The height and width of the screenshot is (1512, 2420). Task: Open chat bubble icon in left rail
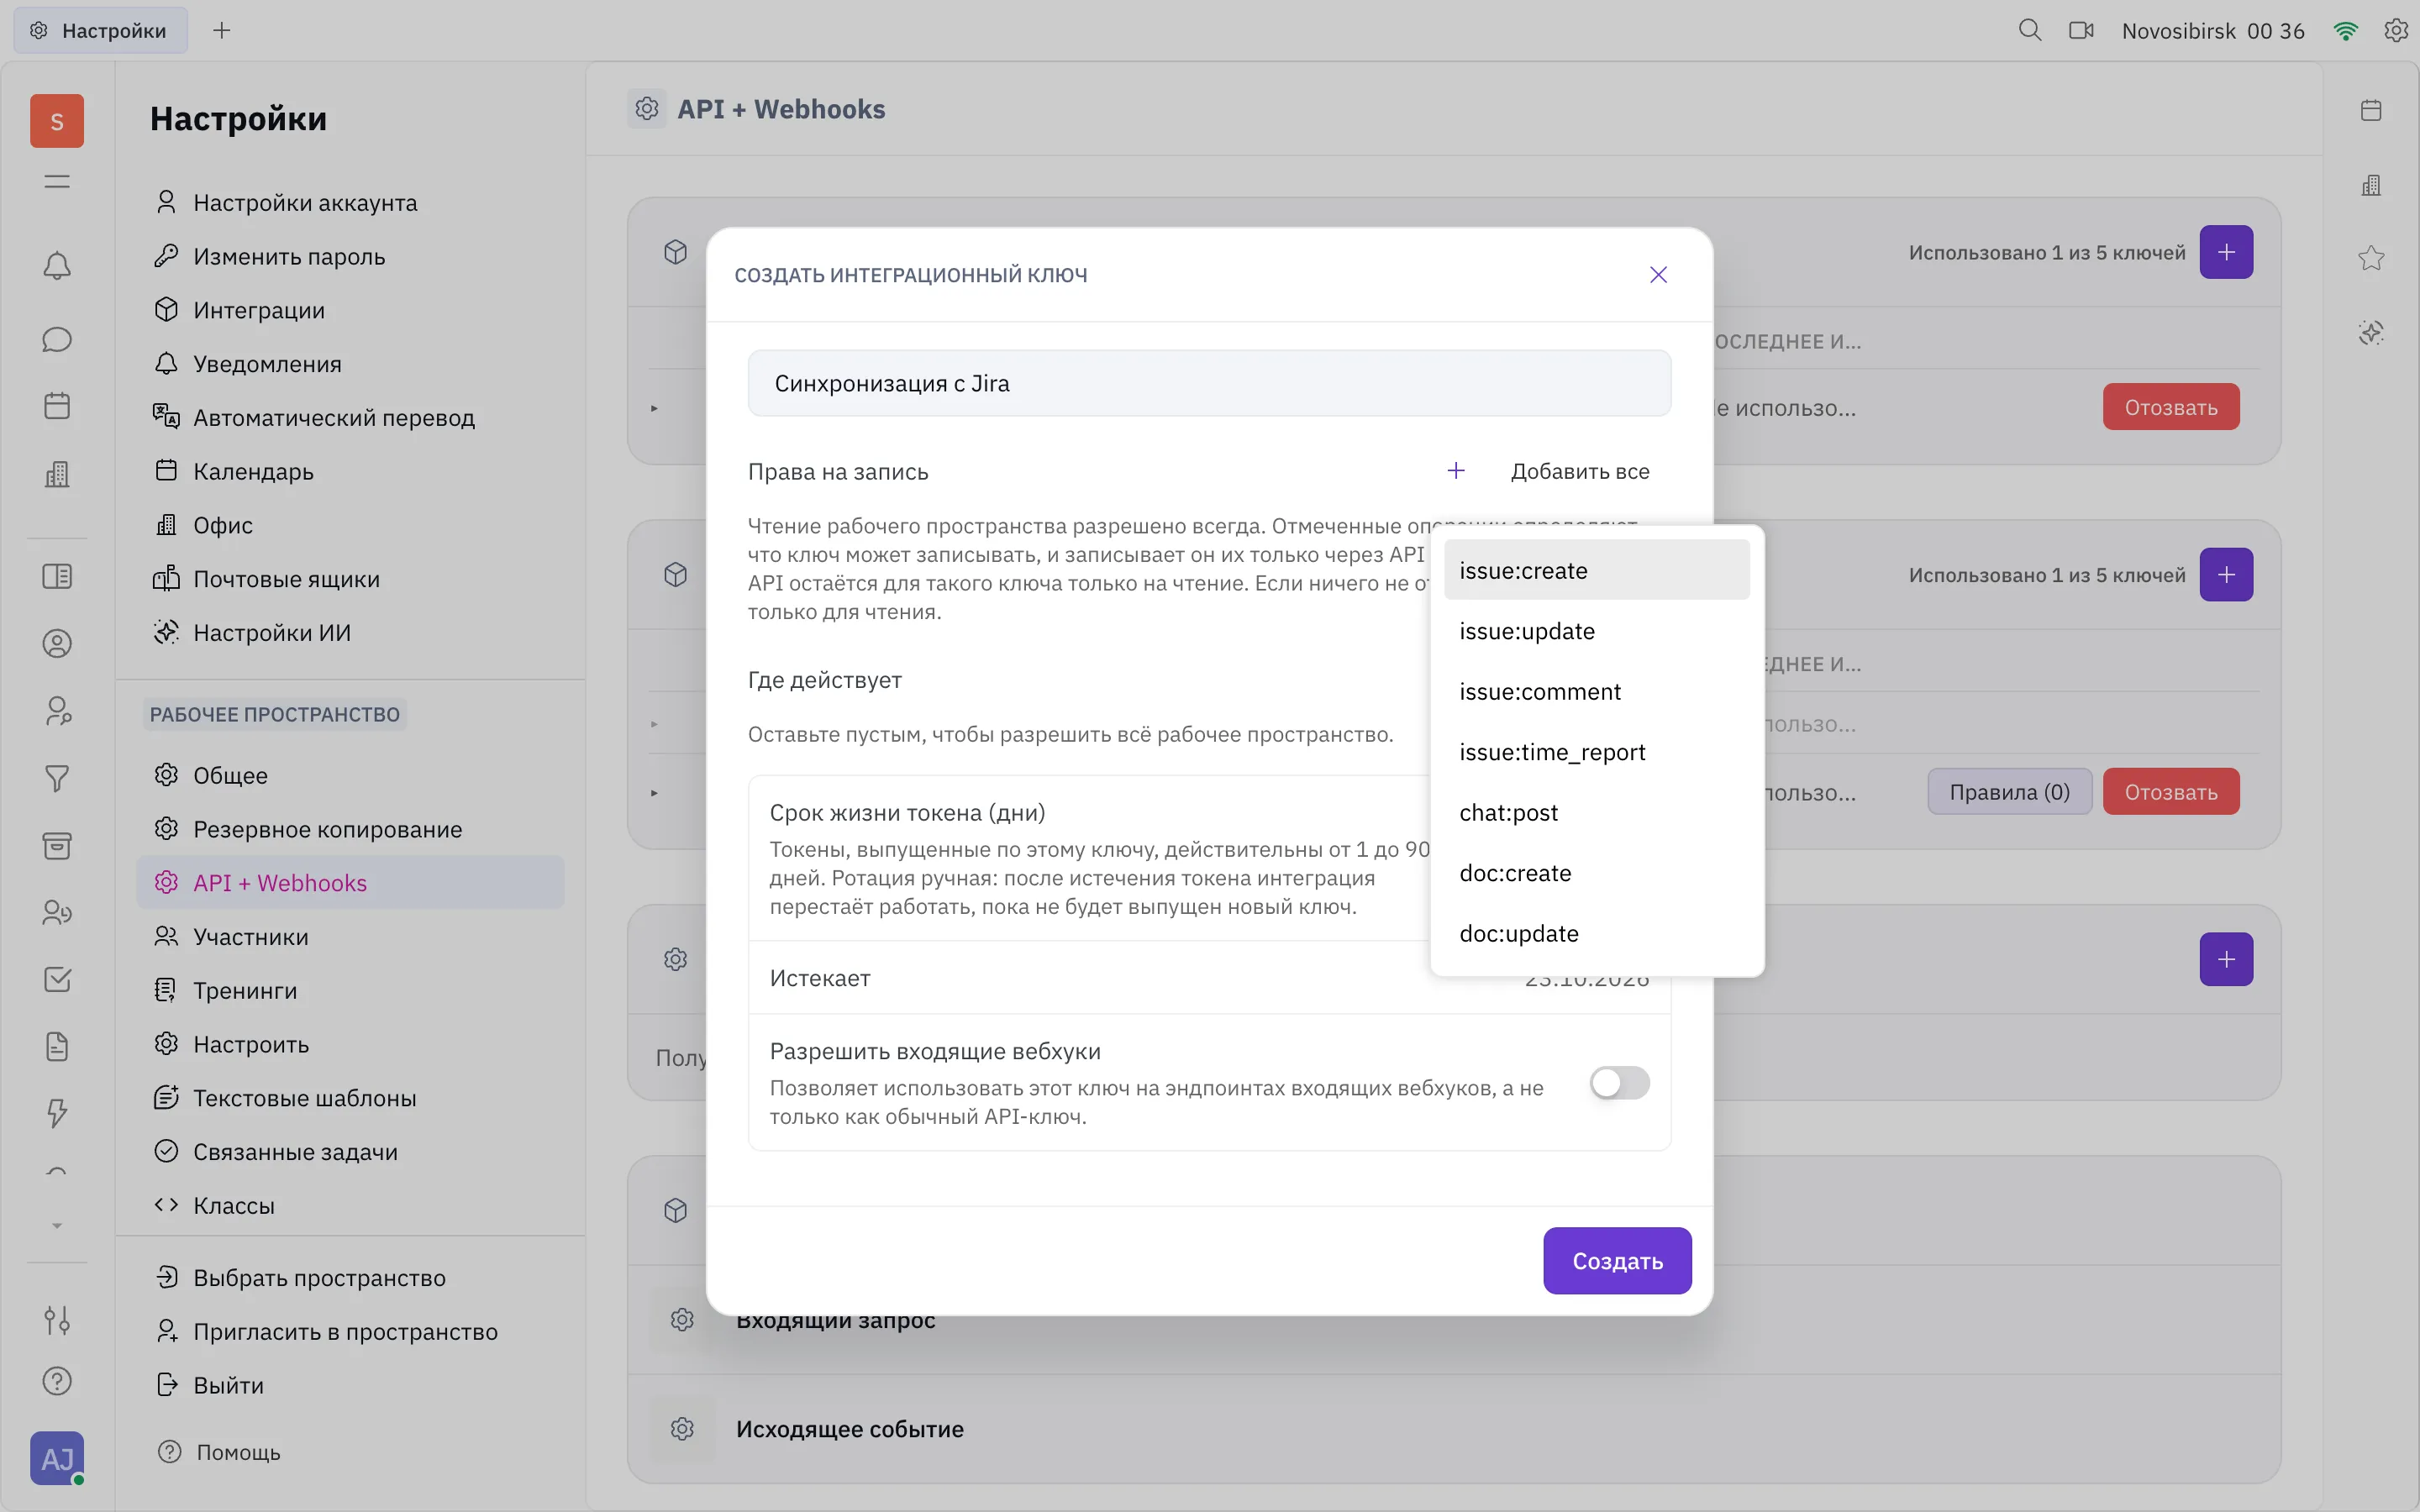click(57, 340)
